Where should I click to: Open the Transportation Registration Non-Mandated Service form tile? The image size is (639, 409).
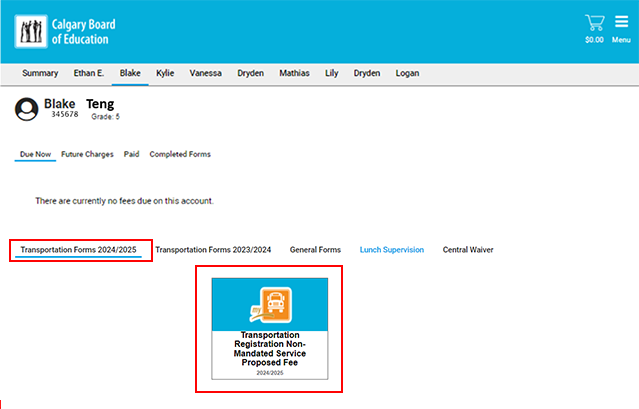click(x=269, y=328)
